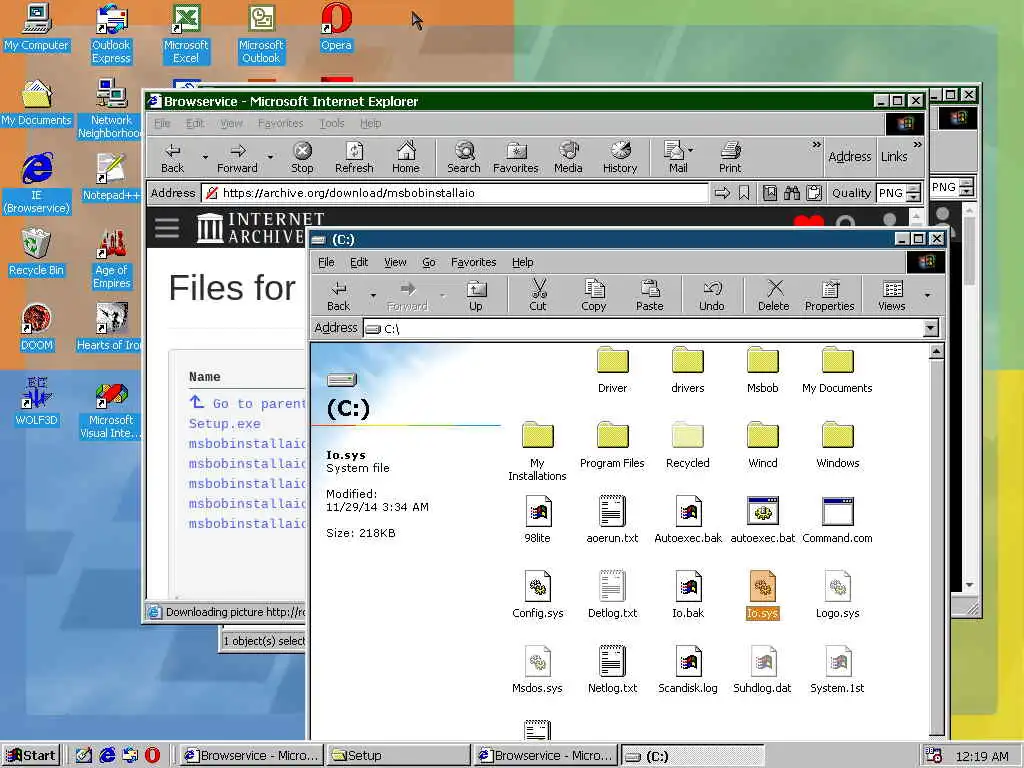
Task: Open the Edit menu in C: window
Action: (x=359, y=262)
